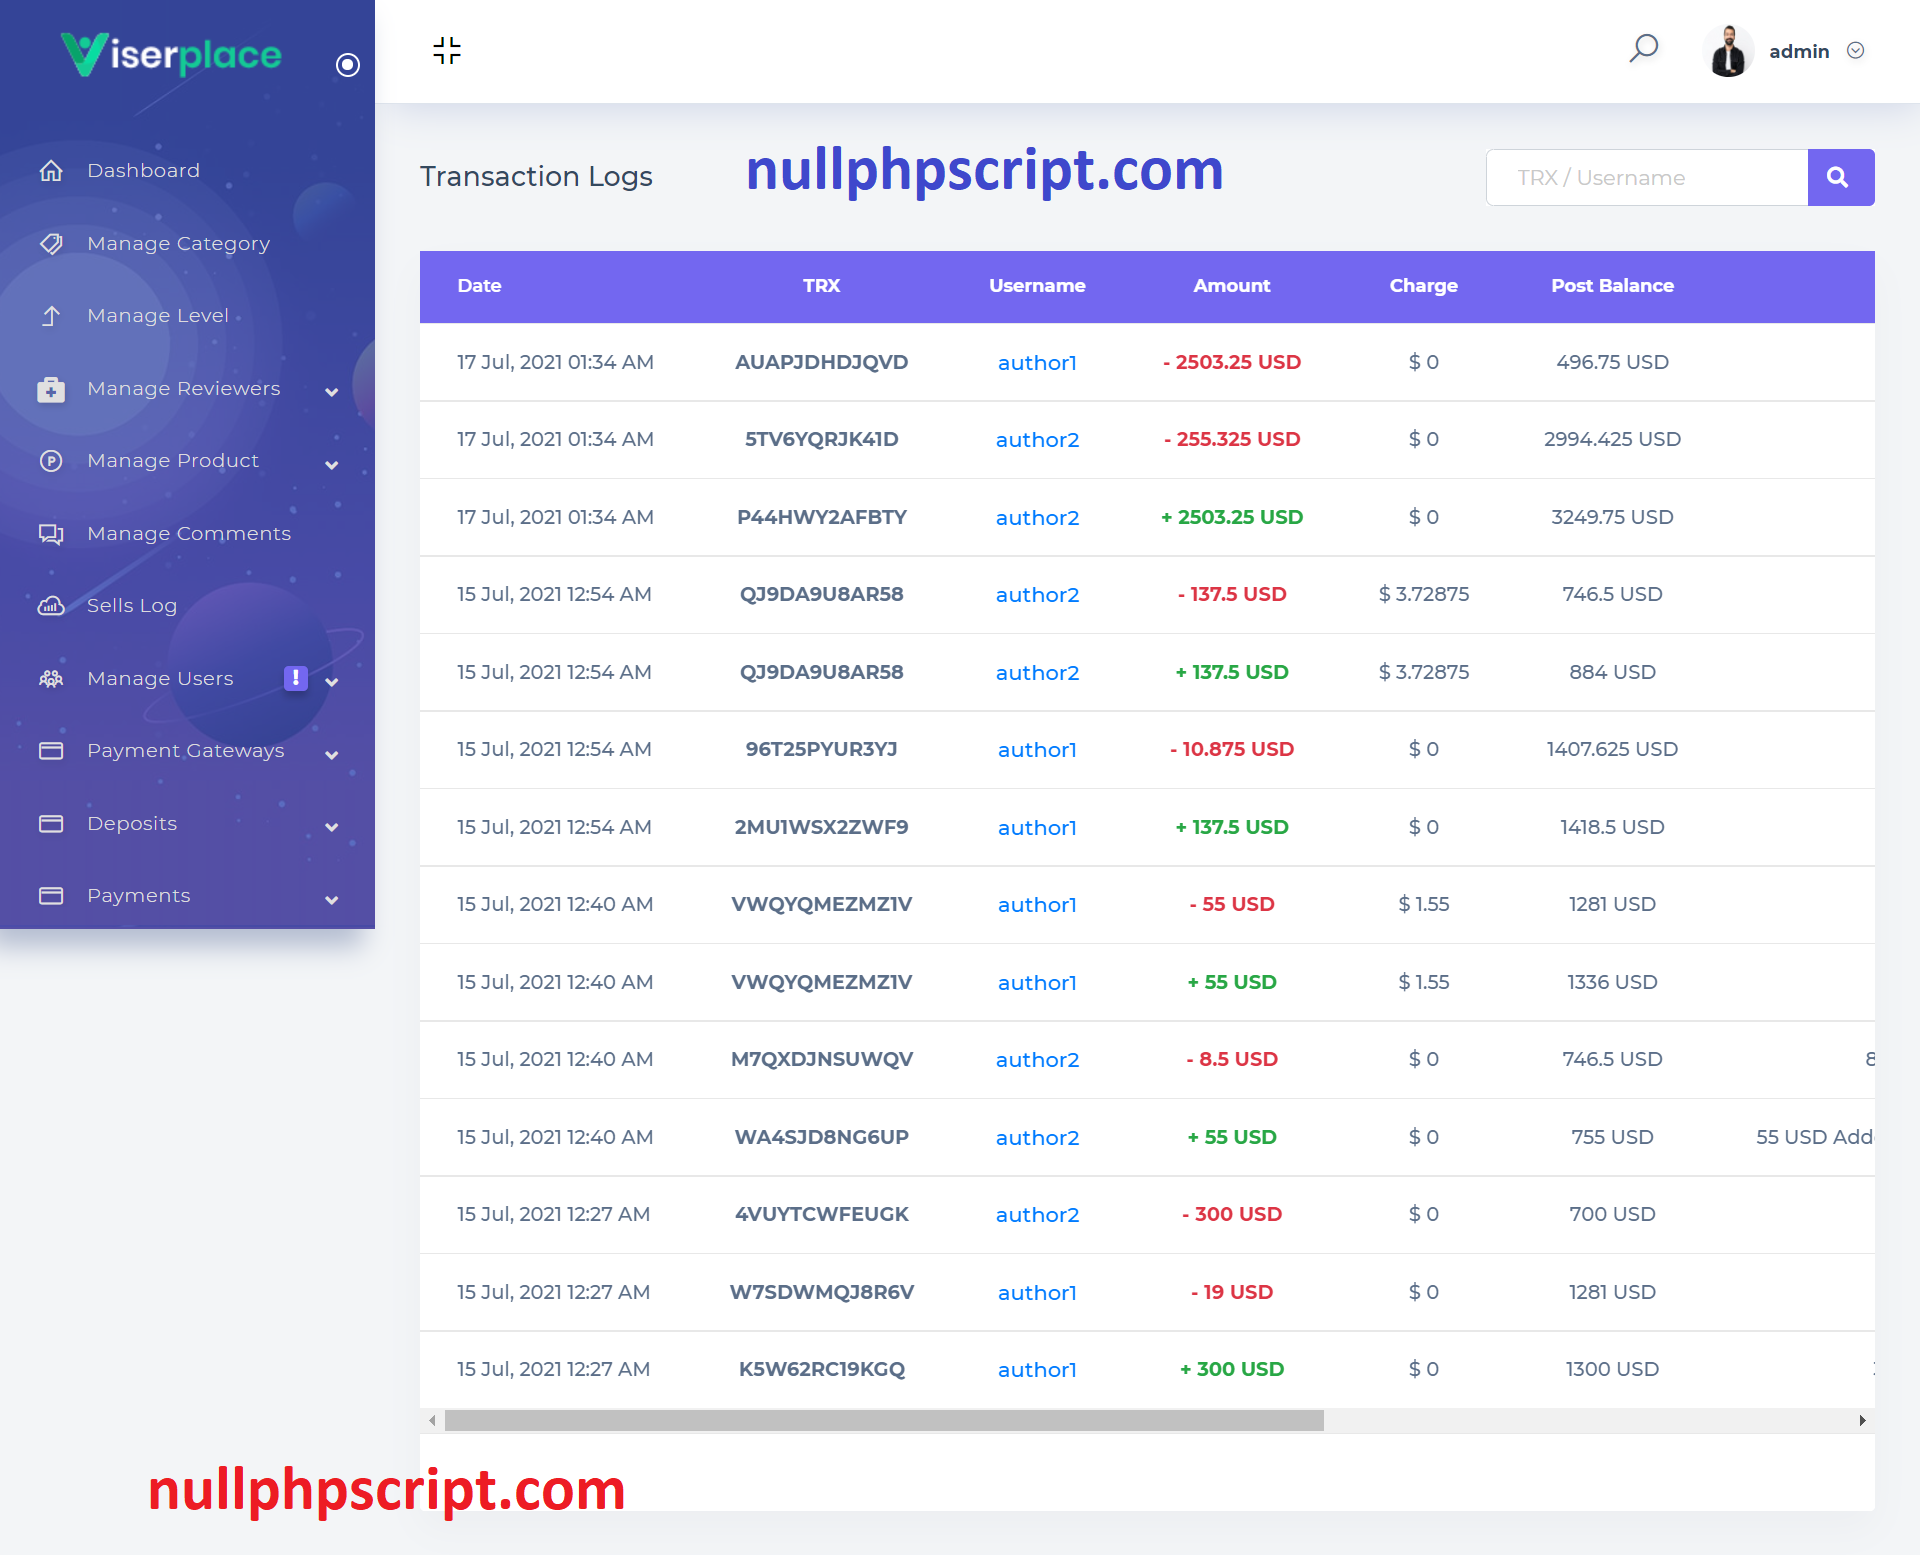Focus the TRX / Username search field
Image resolution: width=1920 pixels, height=1555 pixels.
point(1647,178)
